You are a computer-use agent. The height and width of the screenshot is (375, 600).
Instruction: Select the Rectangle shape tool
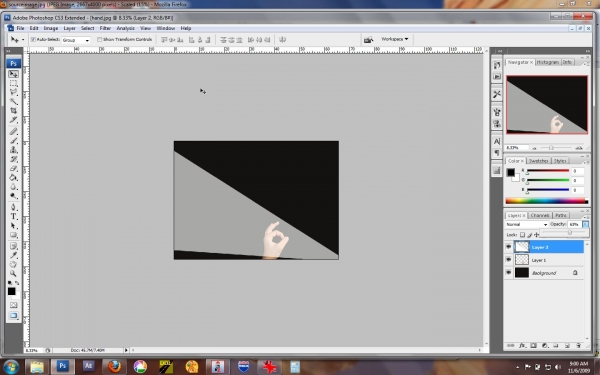pyautogui.click(x=13, y=235)
